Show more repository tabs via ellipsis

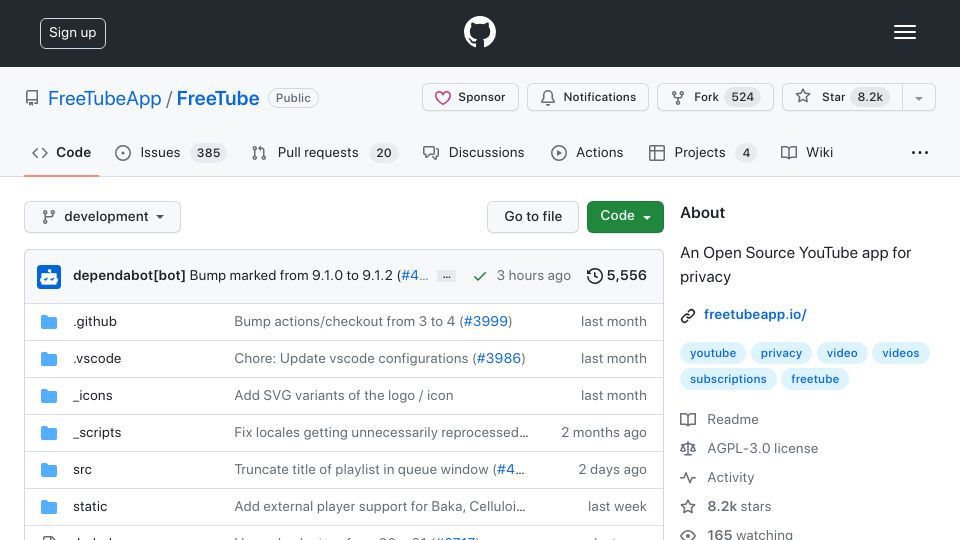point(920,152)
